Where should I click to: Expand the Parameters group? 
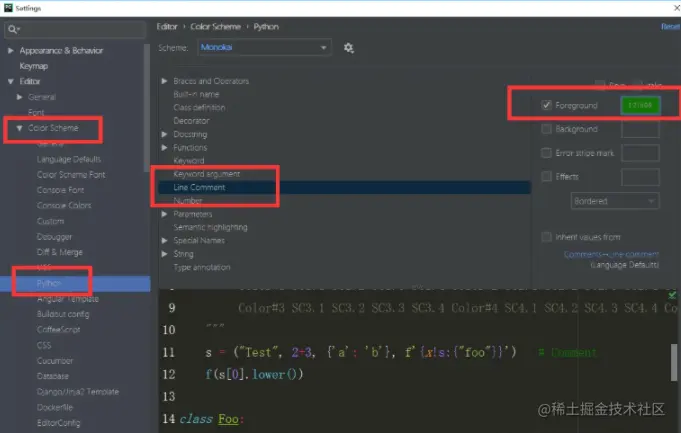coord(165,214)
